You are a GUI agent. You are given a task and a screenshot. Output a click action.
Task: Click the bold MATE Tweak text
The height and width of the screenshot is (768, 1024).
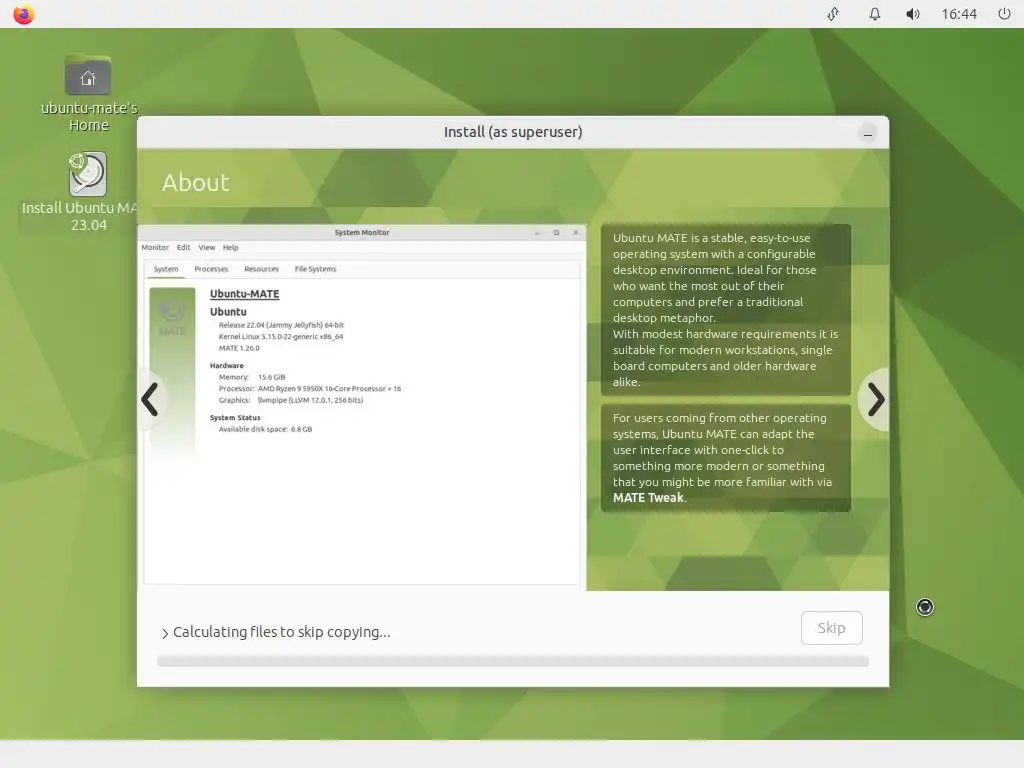click(648, 498)
